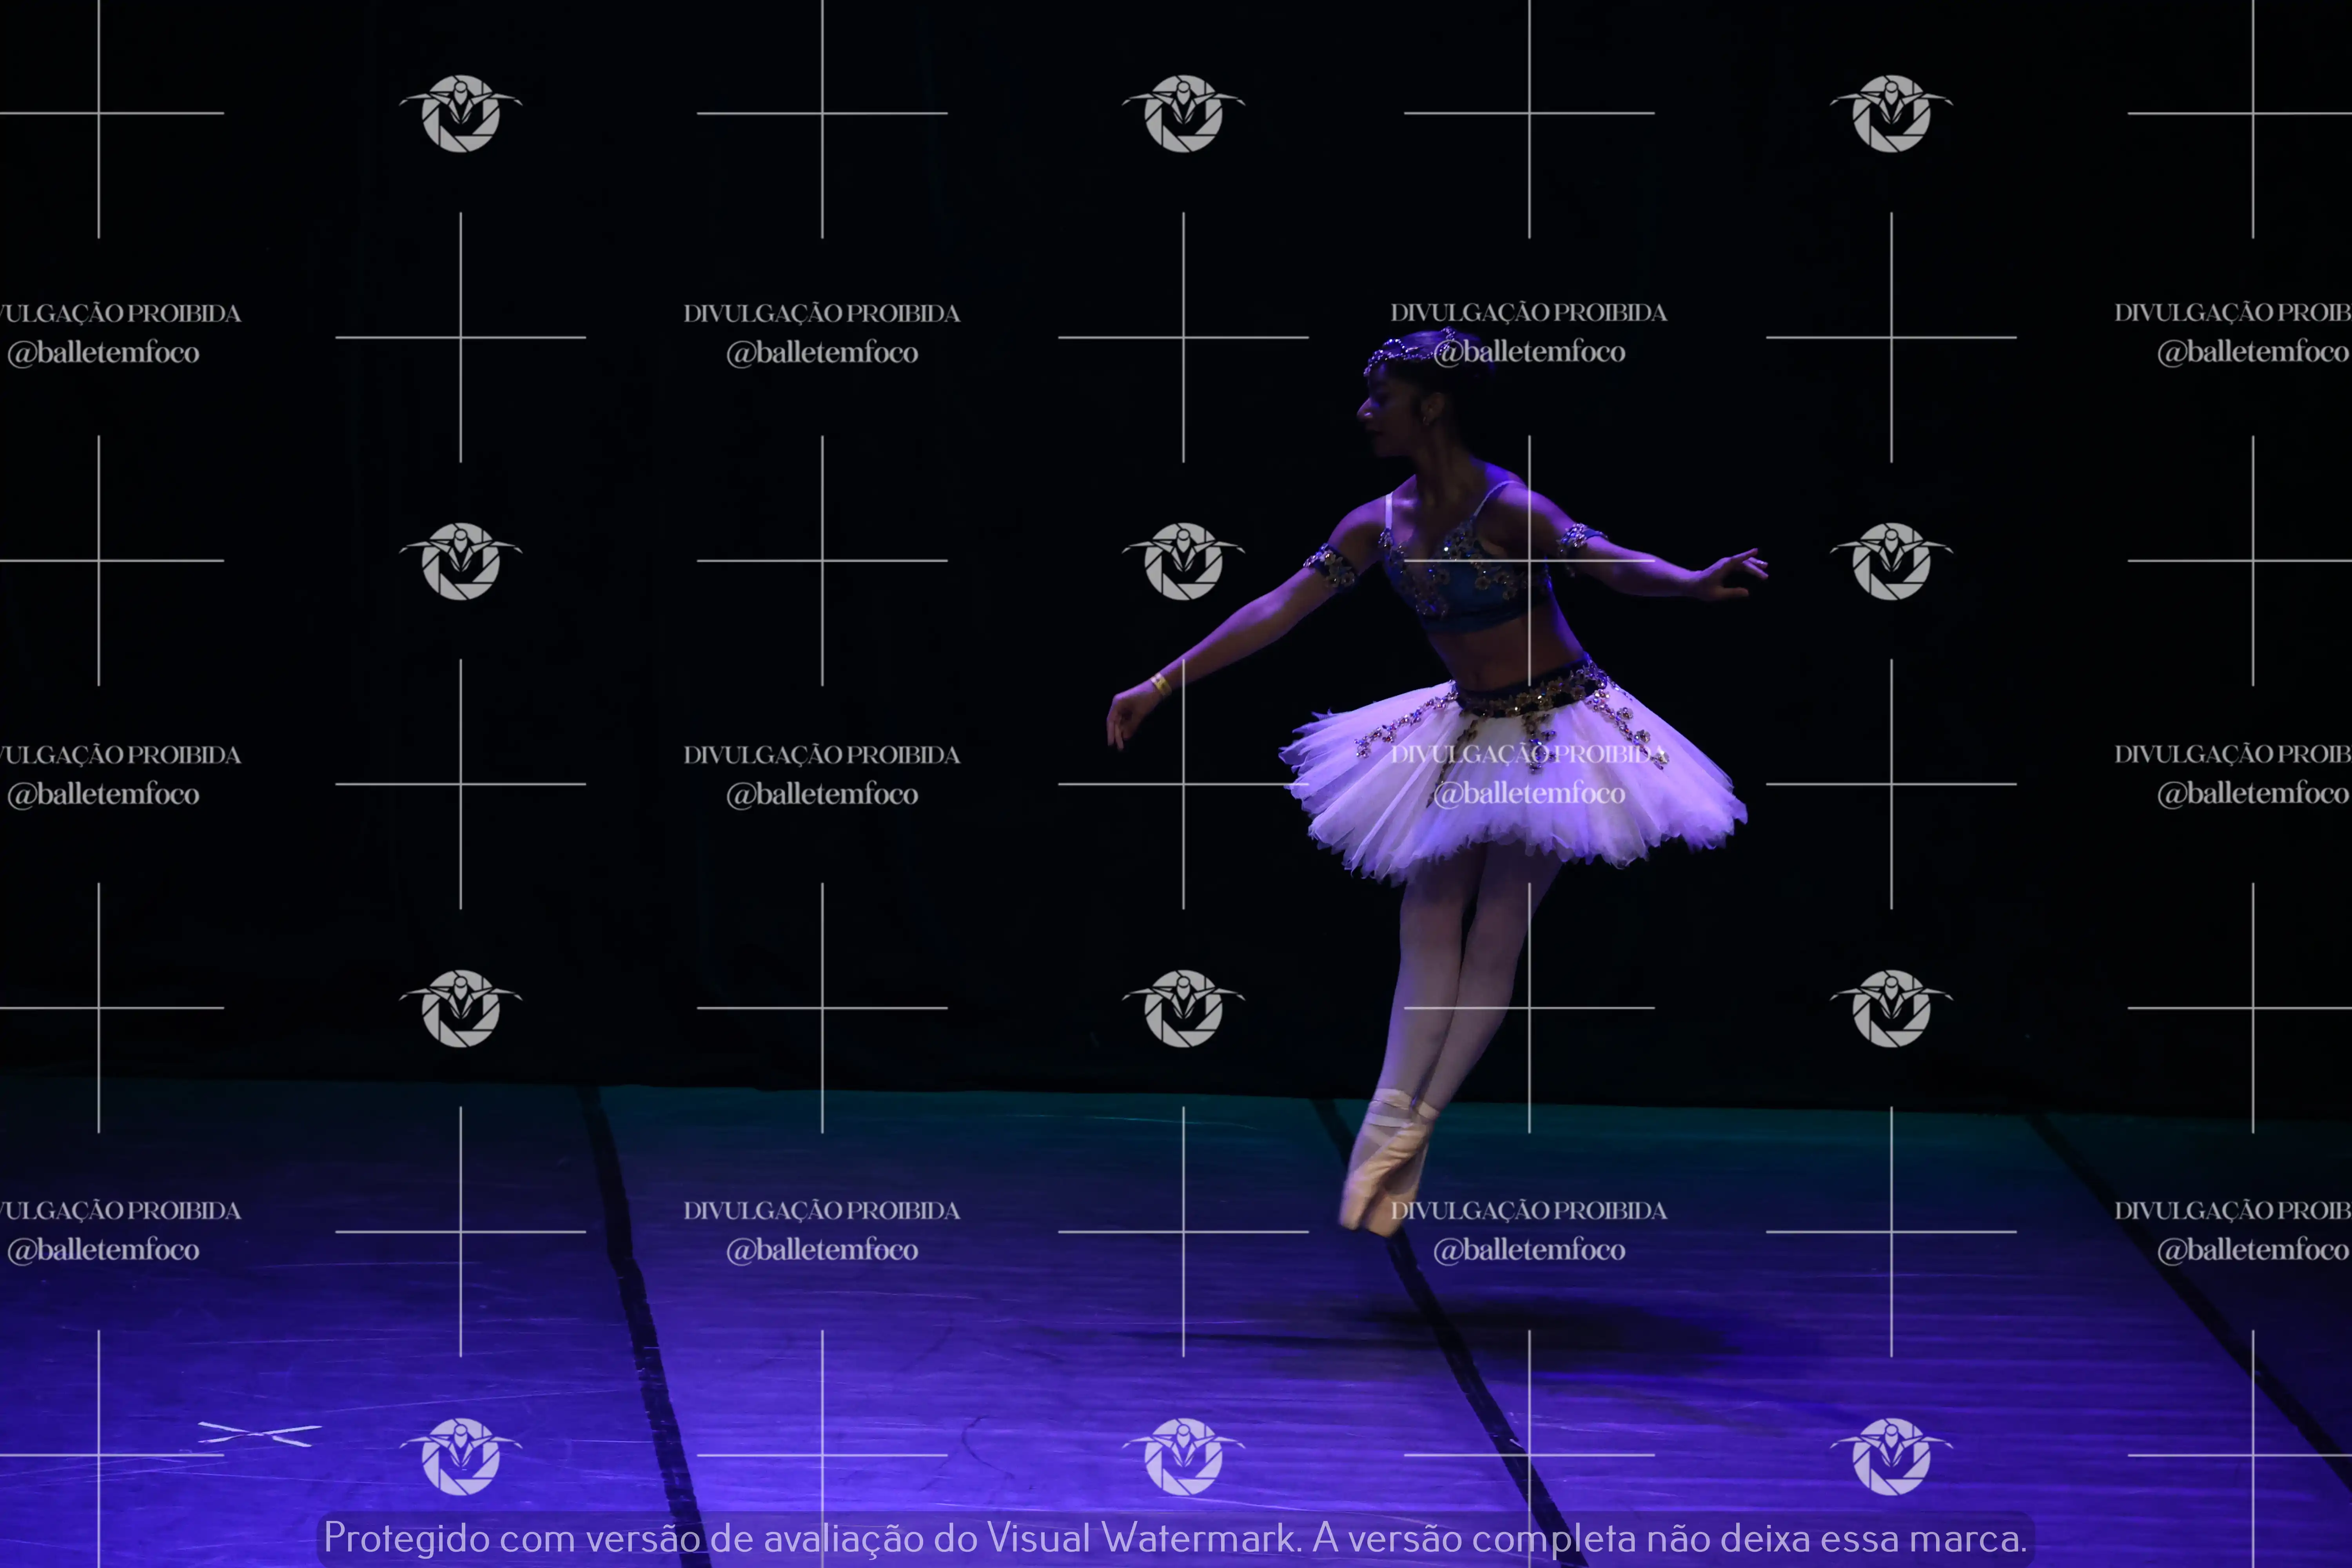Click the dancer's pointe shoes
The image size is (2352, 1568).
[1384, 1165]
